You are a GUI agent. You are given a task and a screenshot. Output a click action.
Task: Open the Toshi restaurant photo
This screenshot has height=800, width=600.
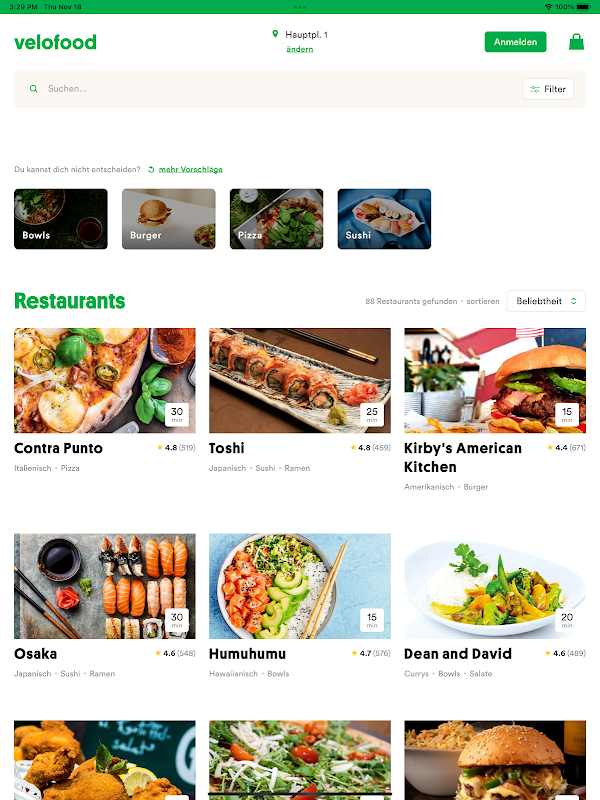tap(300, 381)
